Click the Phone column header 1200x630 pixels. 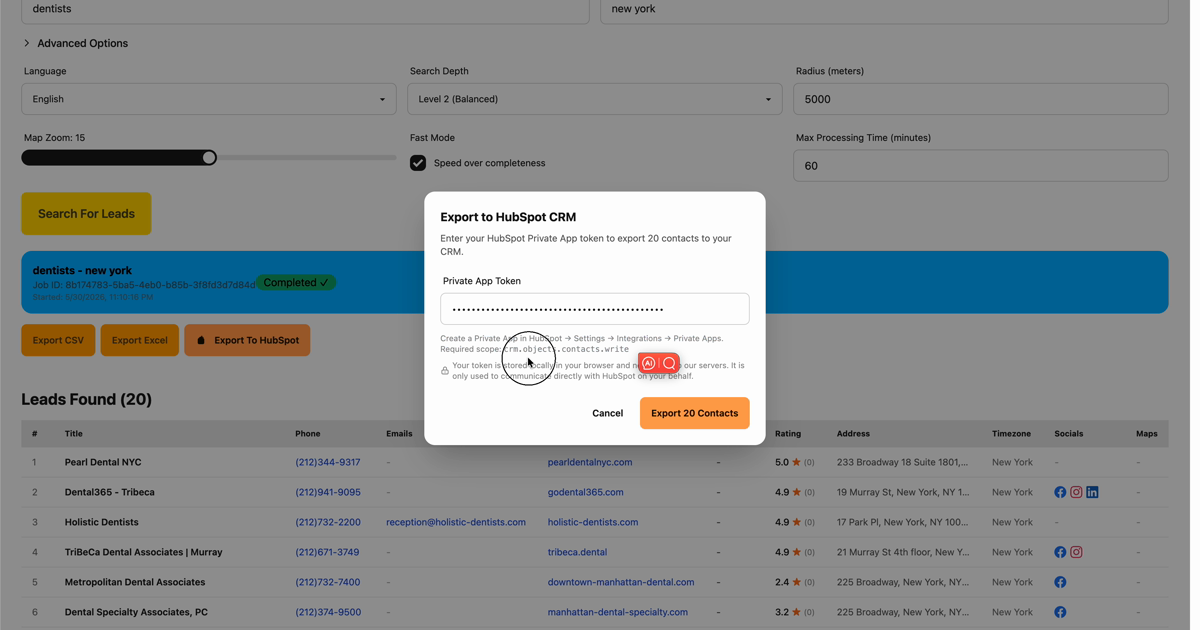[x=308, y=434]
